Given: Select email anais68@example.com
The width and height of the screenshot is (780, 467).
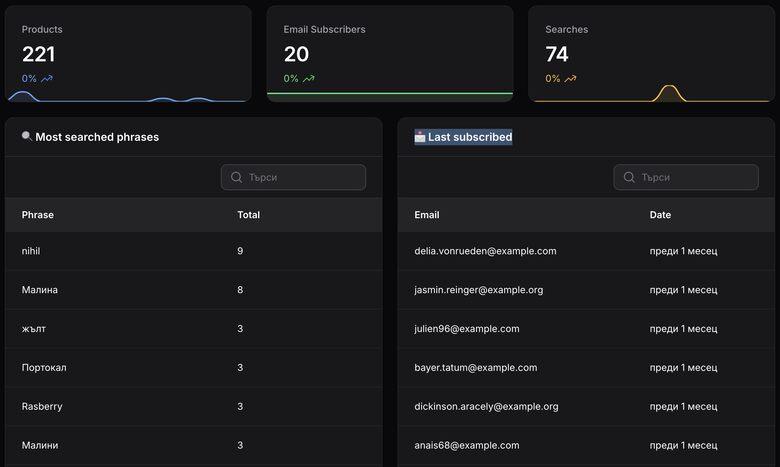Looking at the screenshot, I should point(467,445).
